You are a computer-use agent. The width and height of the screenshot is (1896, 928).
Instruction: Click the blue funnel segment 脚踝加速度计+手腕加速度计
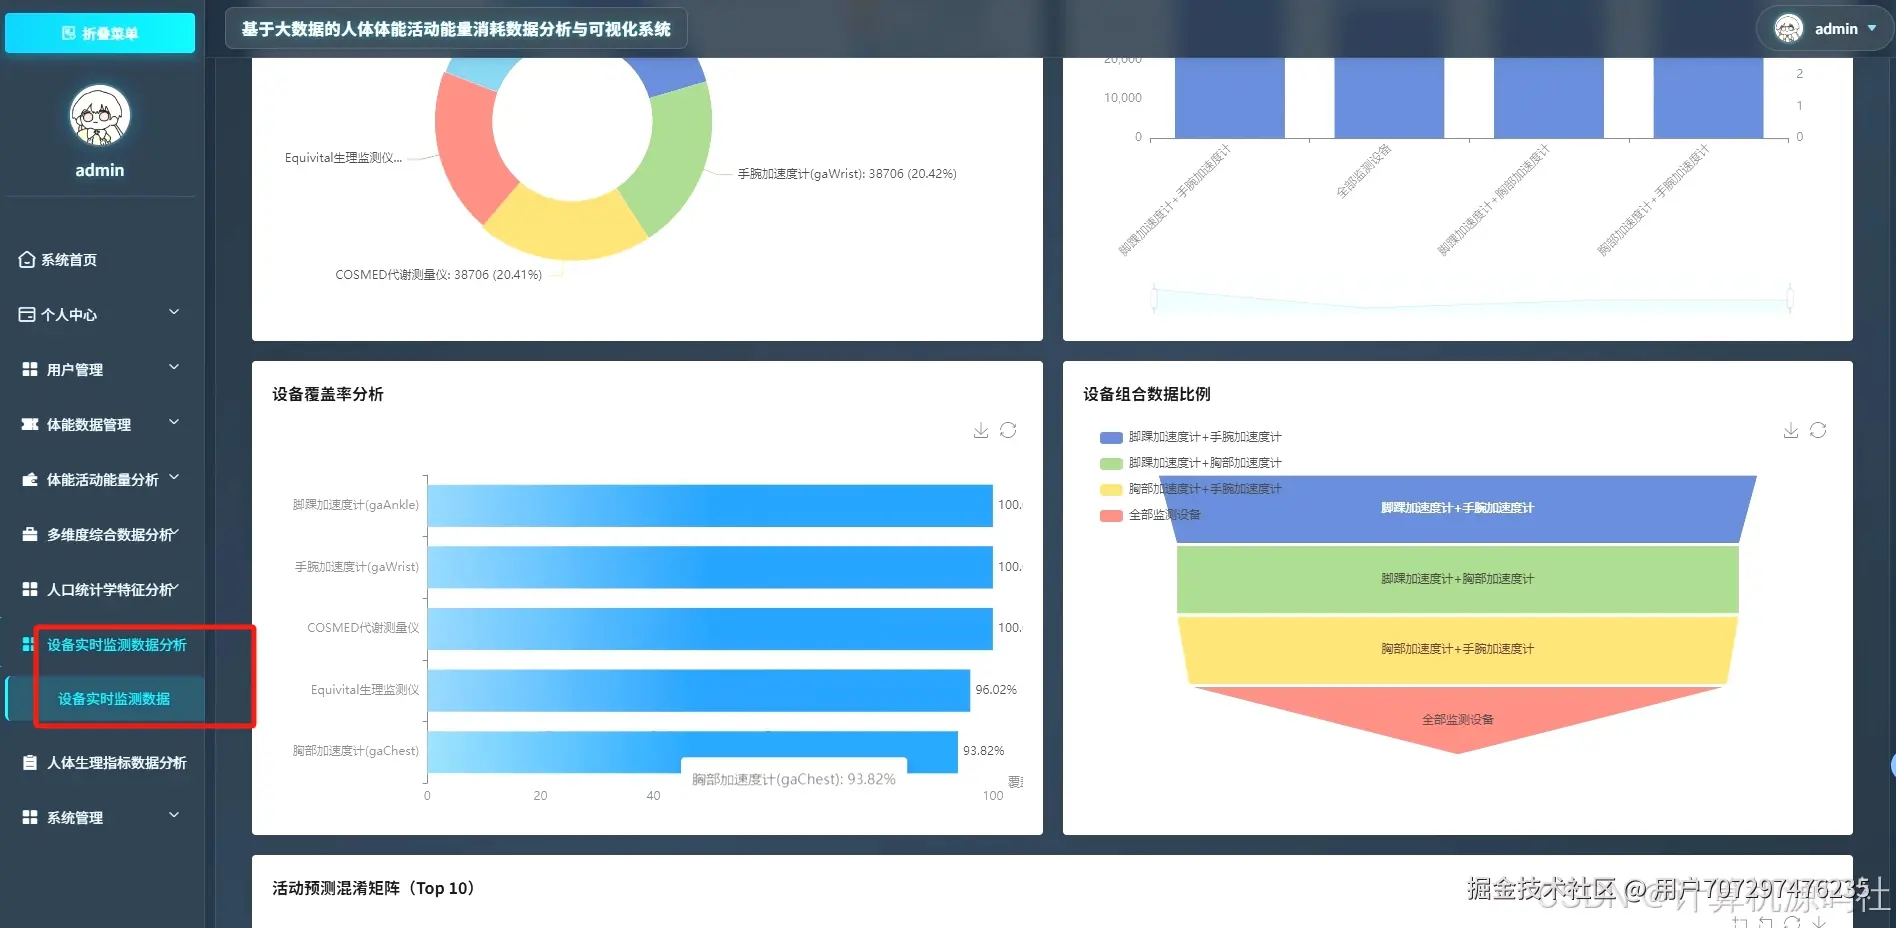click(1457, 509)
